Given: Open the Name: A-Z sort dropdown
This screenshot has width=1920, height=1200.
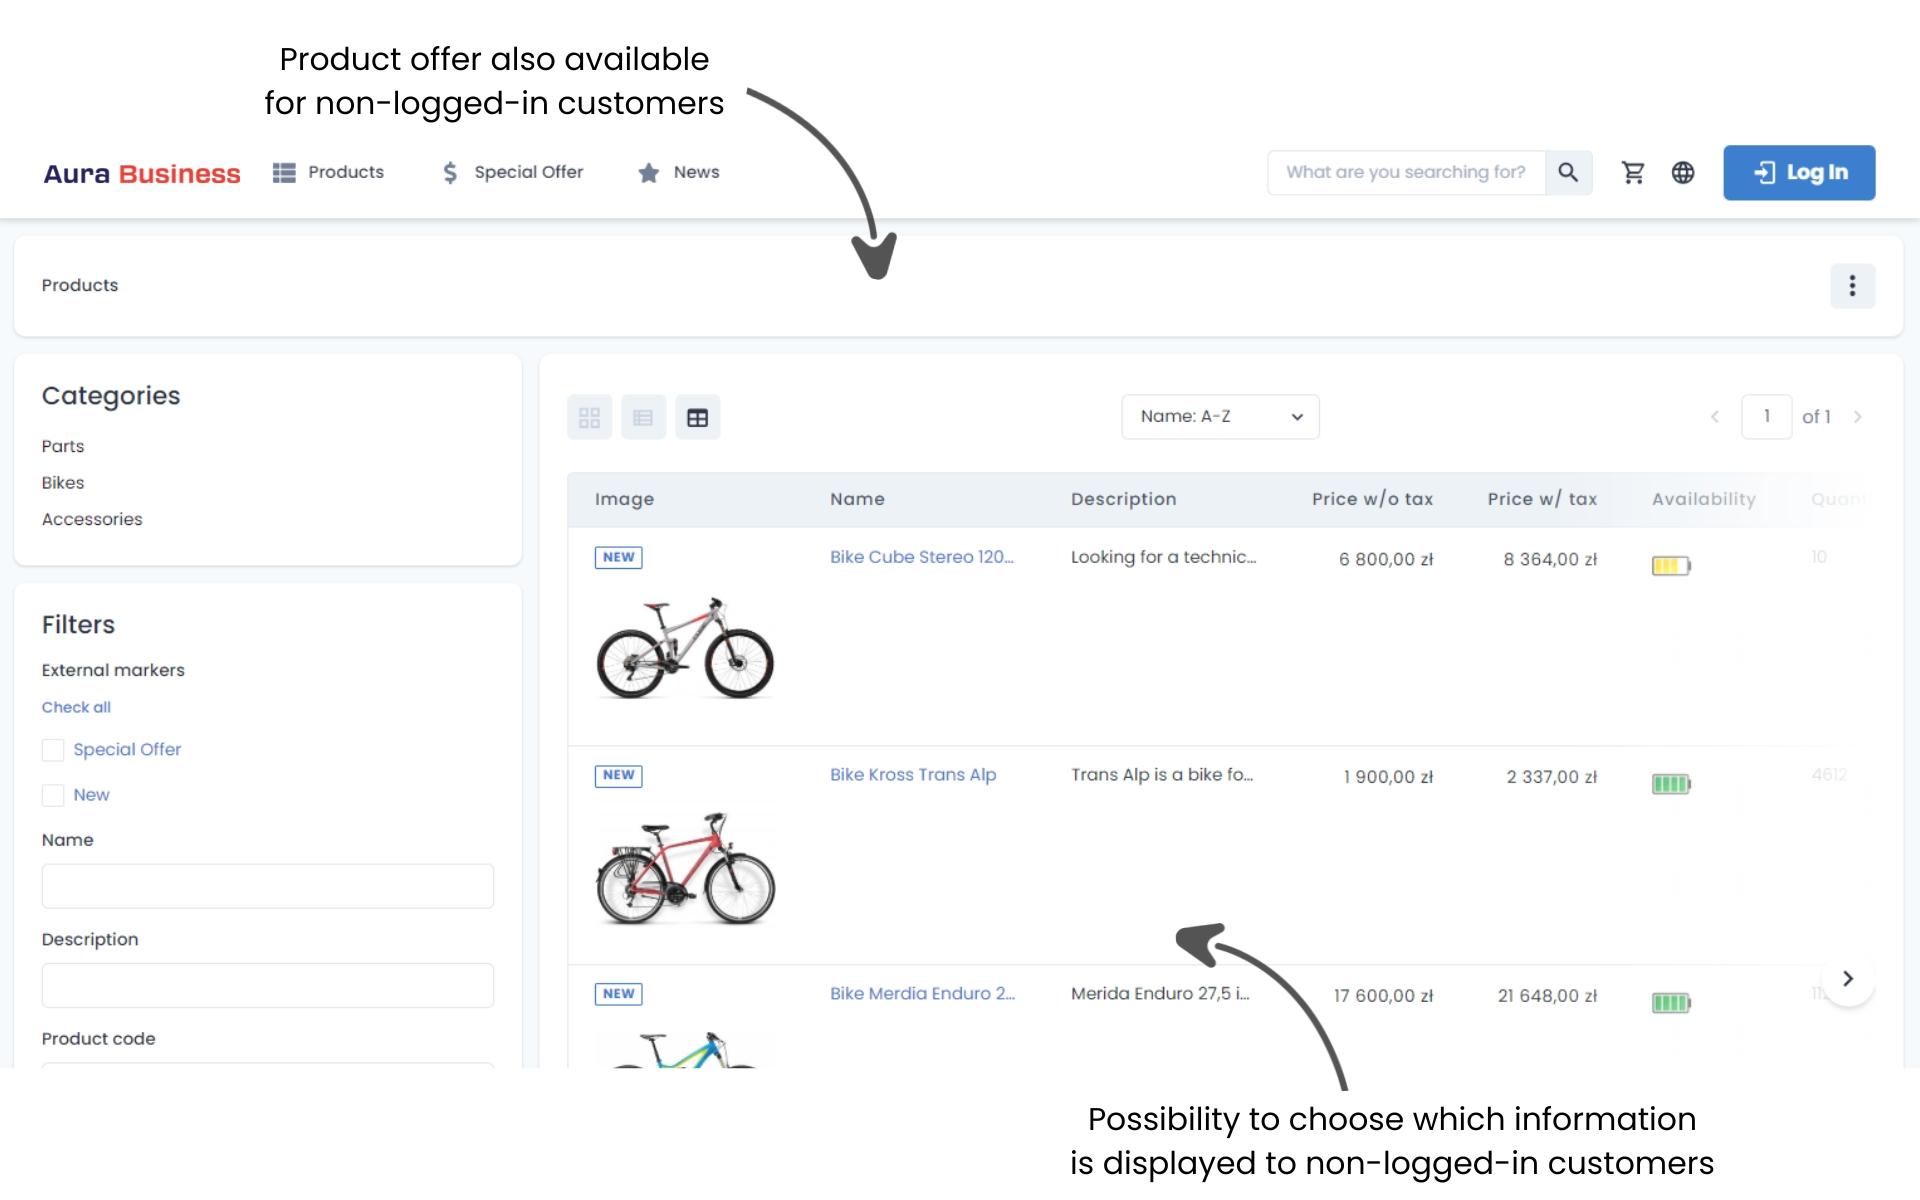Looking at the screenshot, I should pyautogui.click(x=1220, y=417).
